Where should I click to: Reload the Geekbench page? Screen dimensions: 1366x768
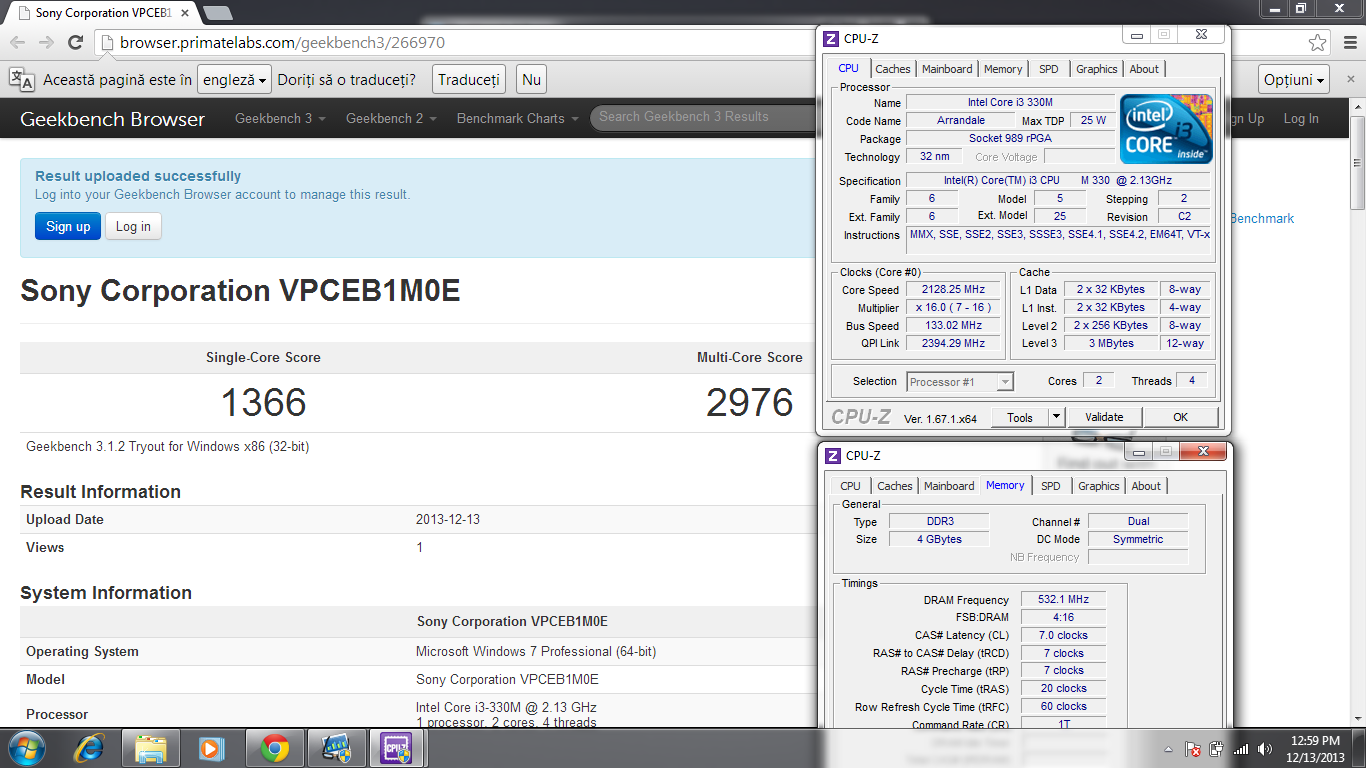[x=75, y=43]
